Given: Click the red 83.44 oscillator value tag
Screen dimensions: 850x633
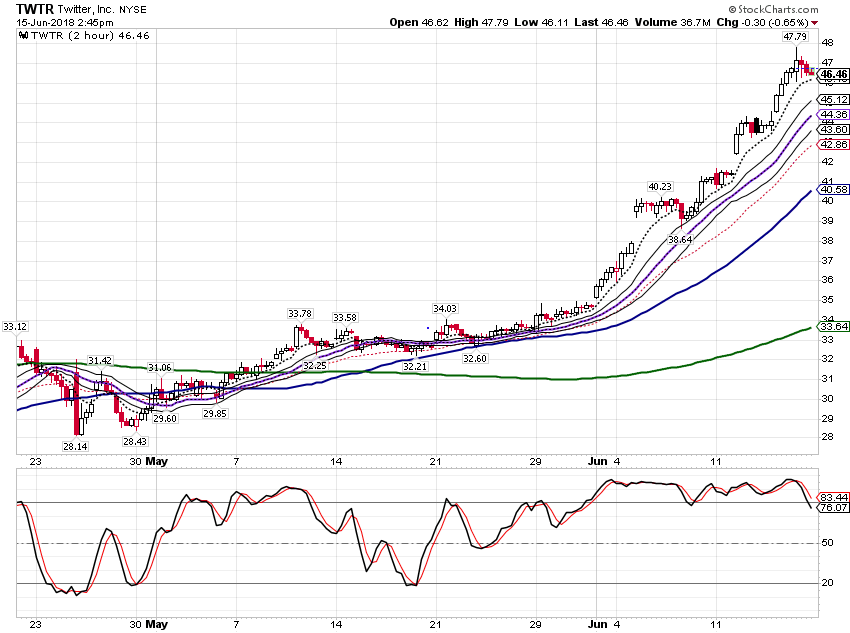Looking at the screenshot, I should coord(833,498).
